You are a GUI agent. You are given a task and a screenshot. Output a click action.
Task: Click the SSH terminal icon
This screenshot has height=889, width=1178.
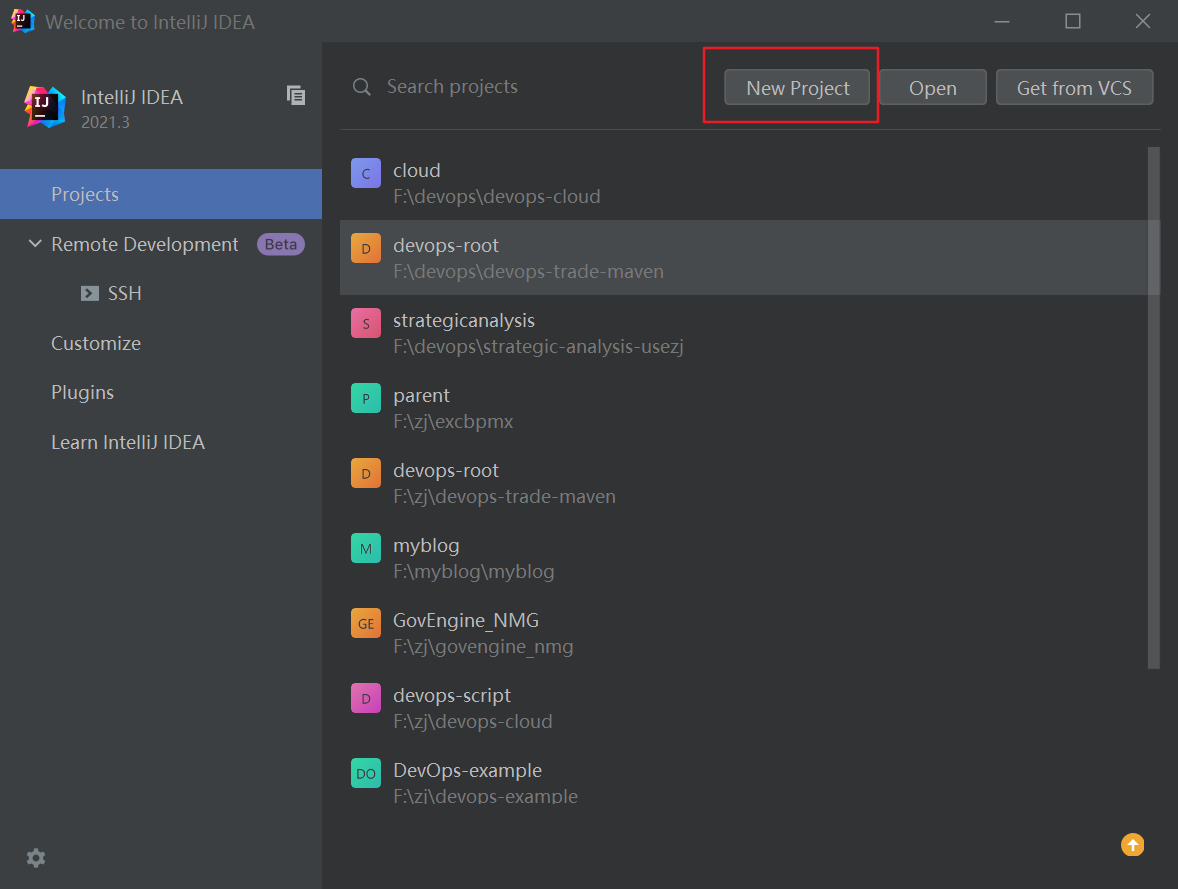coord(90,293)
